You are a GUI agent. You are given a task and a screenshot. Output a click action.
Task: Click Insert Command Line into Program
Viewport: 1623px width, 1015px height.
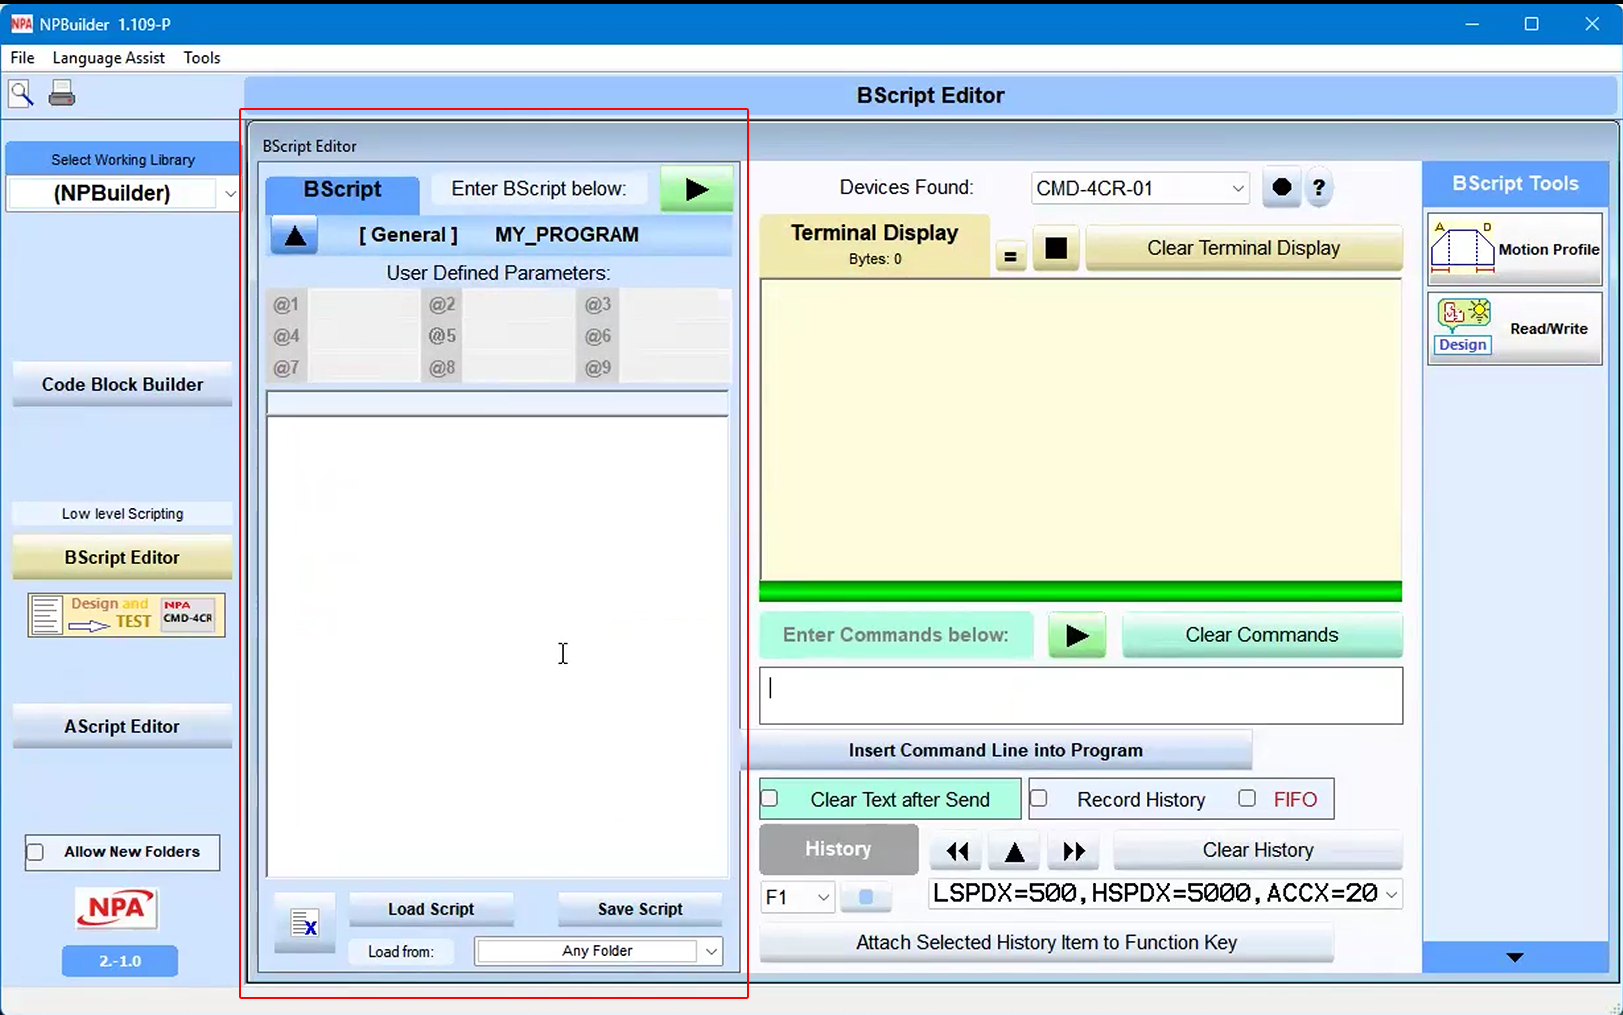tap(996, 750)
